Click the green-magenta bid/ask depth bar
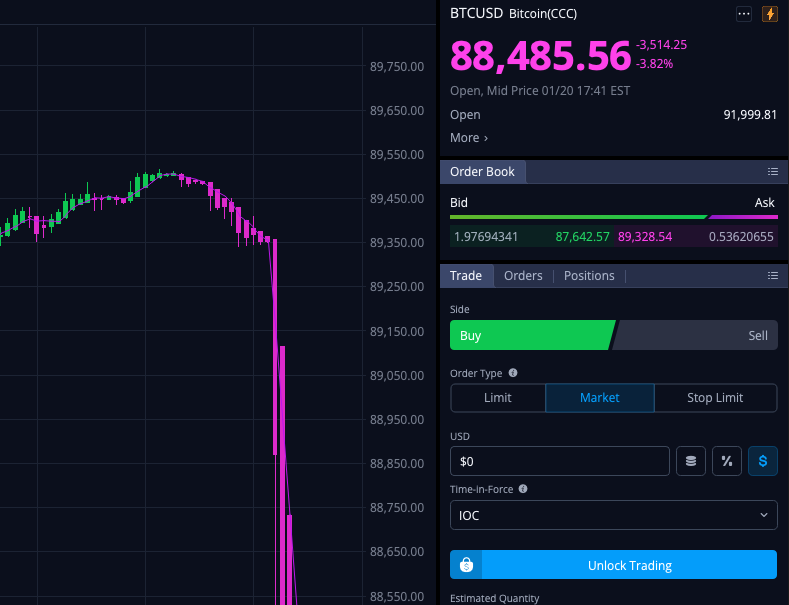Viewport: 789px width, 605px height. coord(613,217)
